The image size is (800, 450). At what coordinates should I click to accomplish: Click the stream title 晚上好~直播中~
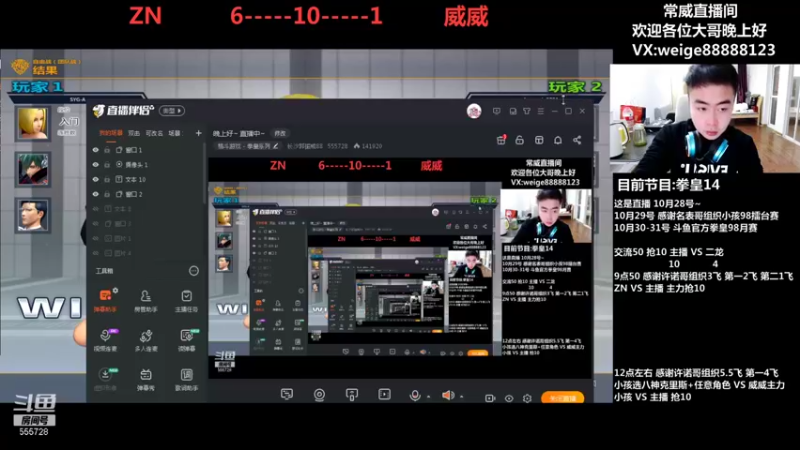239,133
